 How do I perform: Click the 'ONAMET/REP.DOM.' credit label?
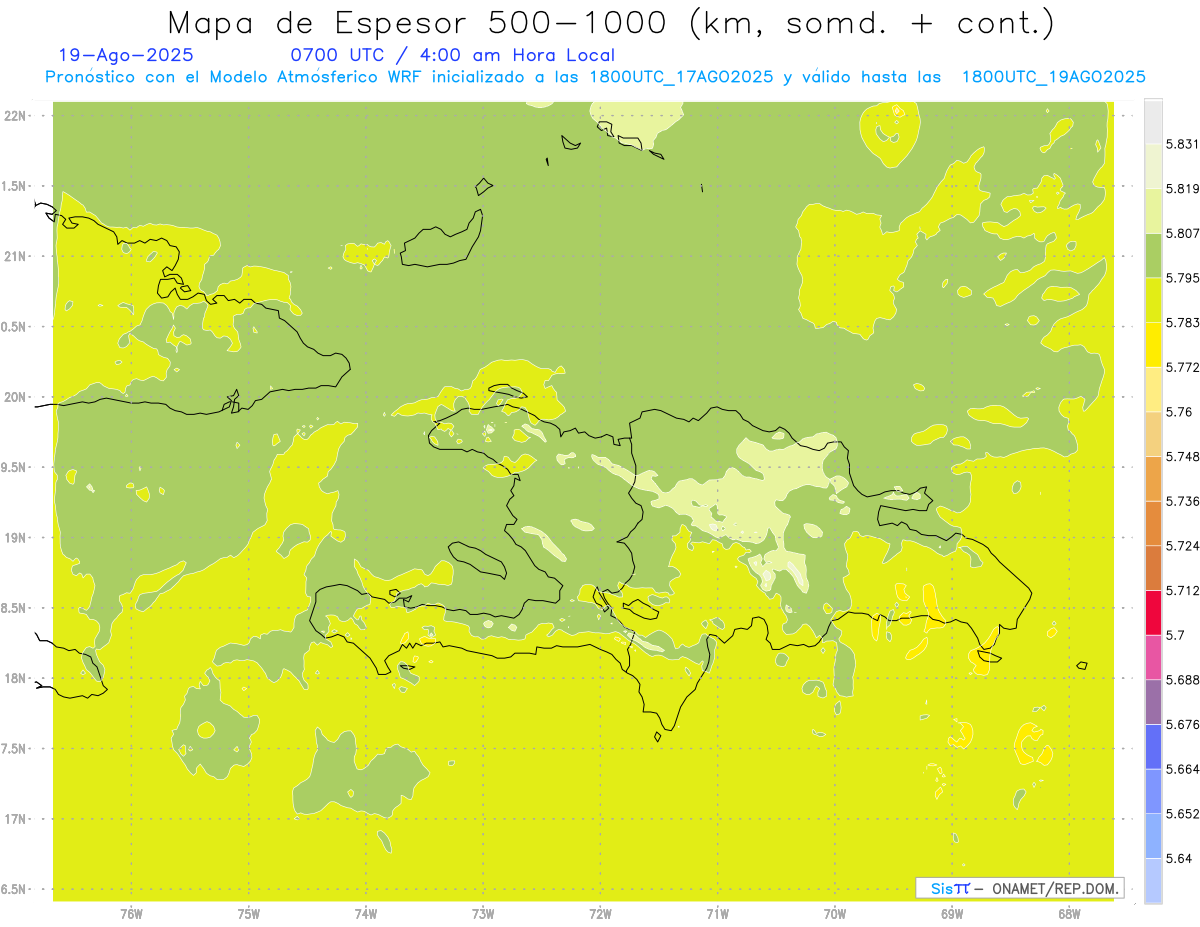pos(1057,888)
